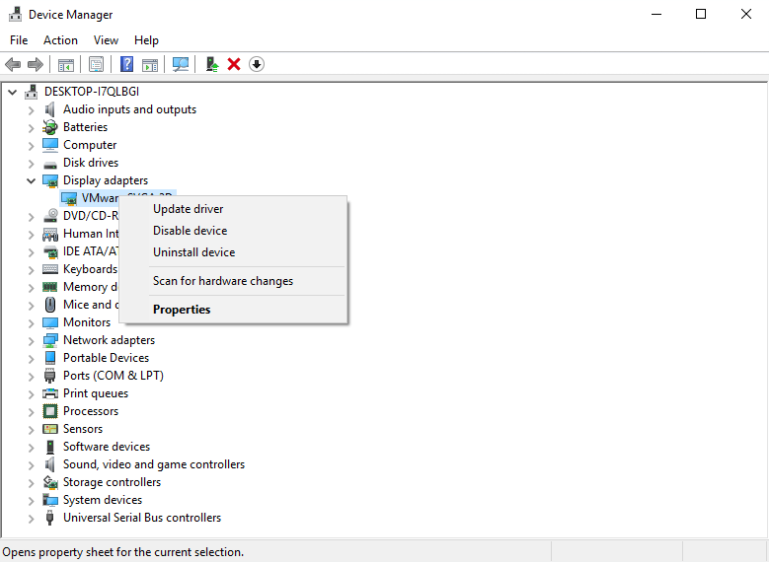Open the File menu
The image size is (769, 562).
[19, 40]
